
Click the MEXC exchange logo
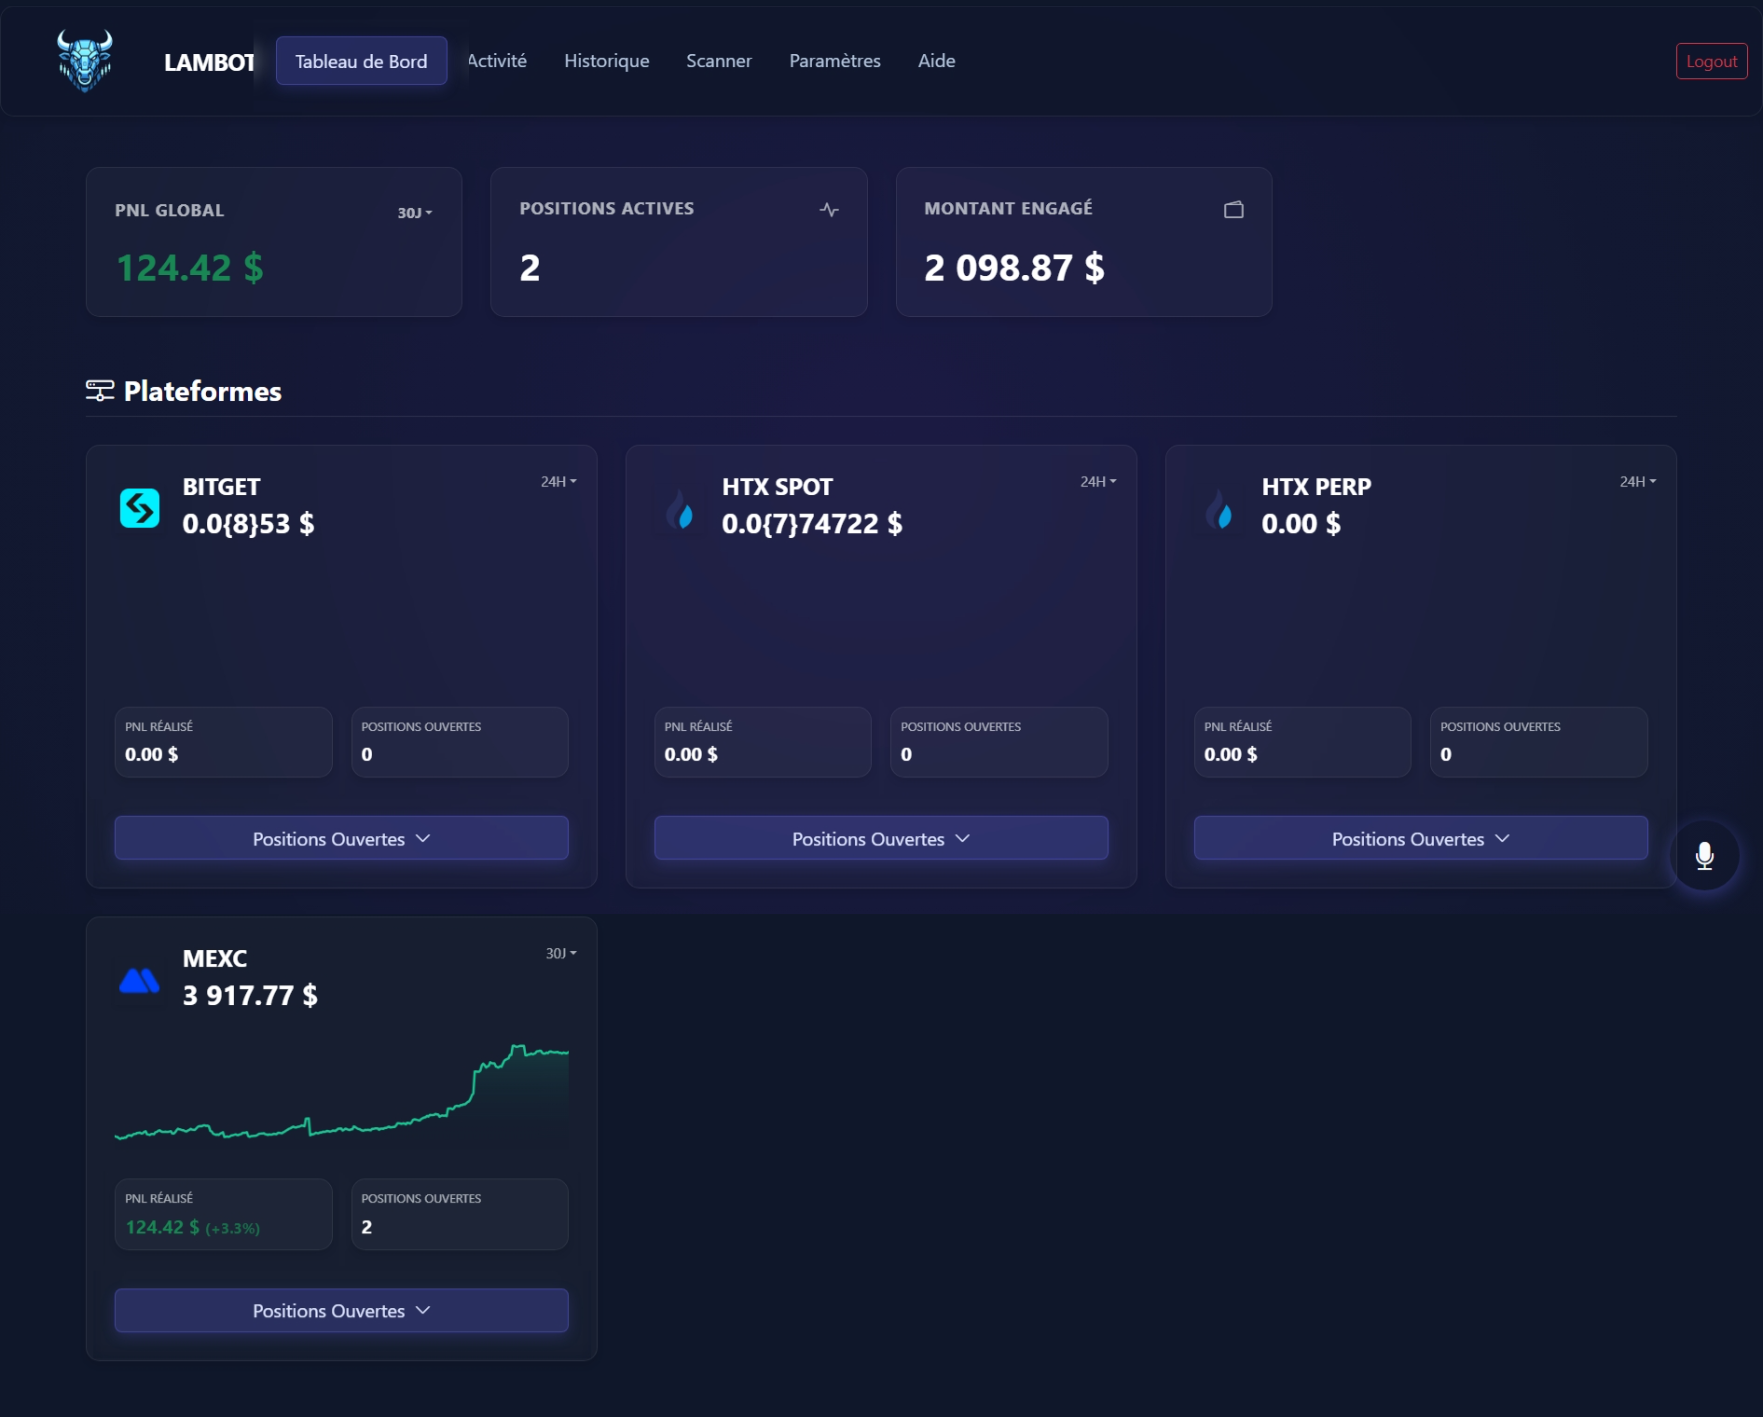140,980
